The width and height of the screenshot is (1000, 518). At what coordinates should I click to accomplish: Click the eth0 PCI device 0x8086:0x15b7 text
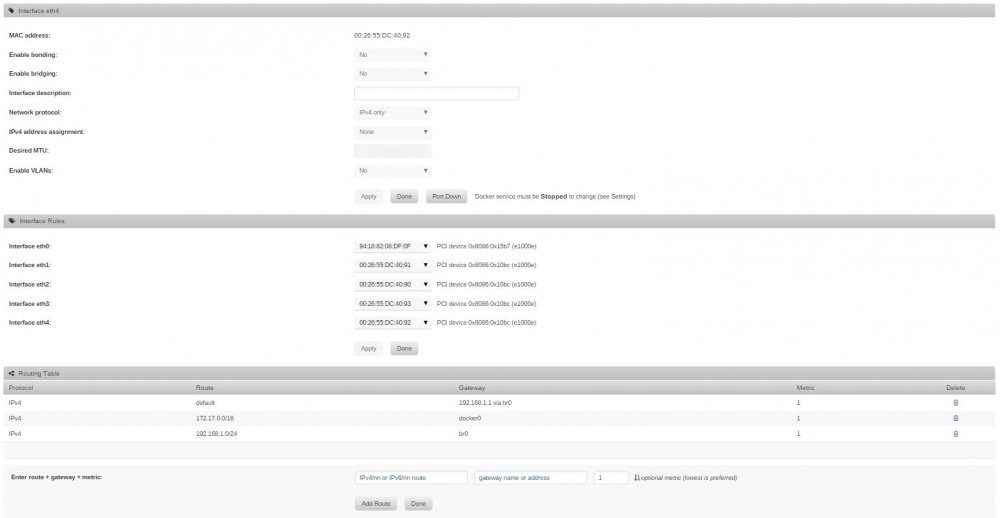(487, 246)
